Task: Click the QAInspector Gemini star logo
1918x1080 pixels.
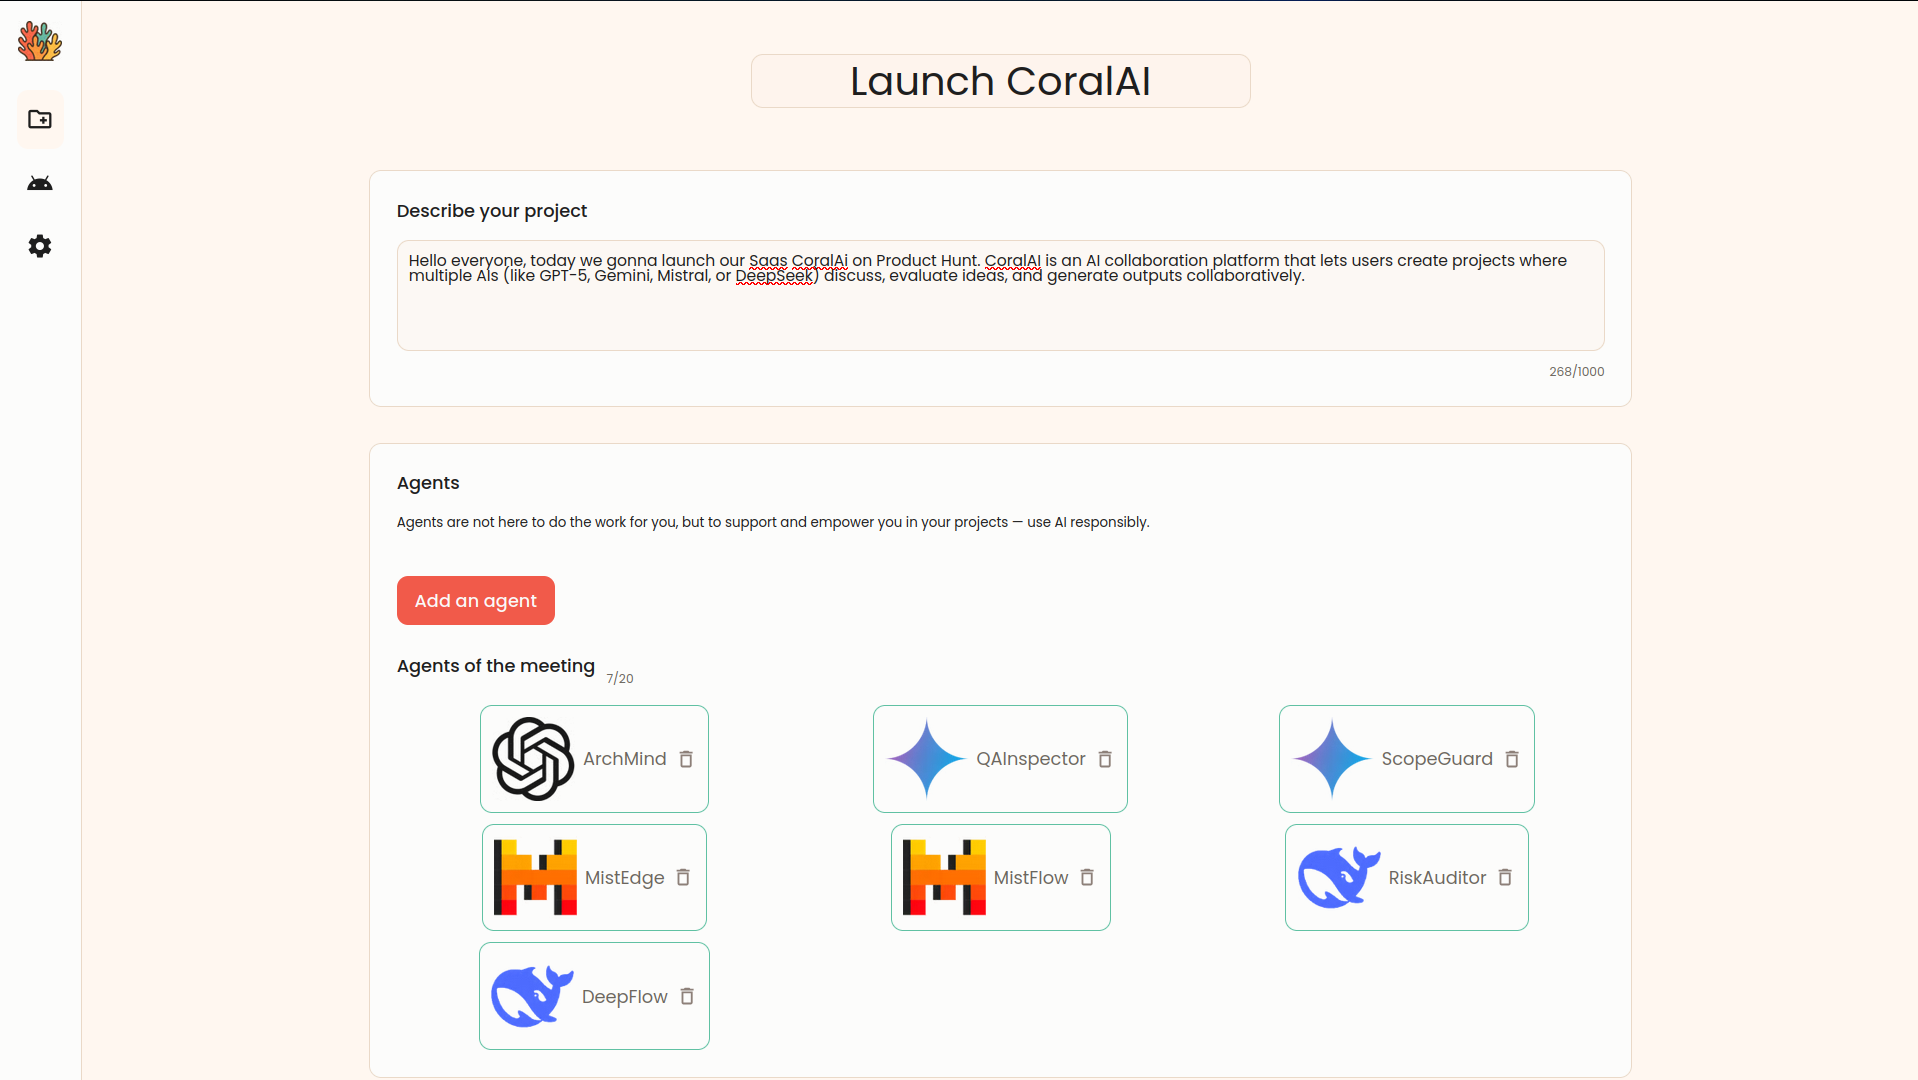Action: click(x=926, y=759)
